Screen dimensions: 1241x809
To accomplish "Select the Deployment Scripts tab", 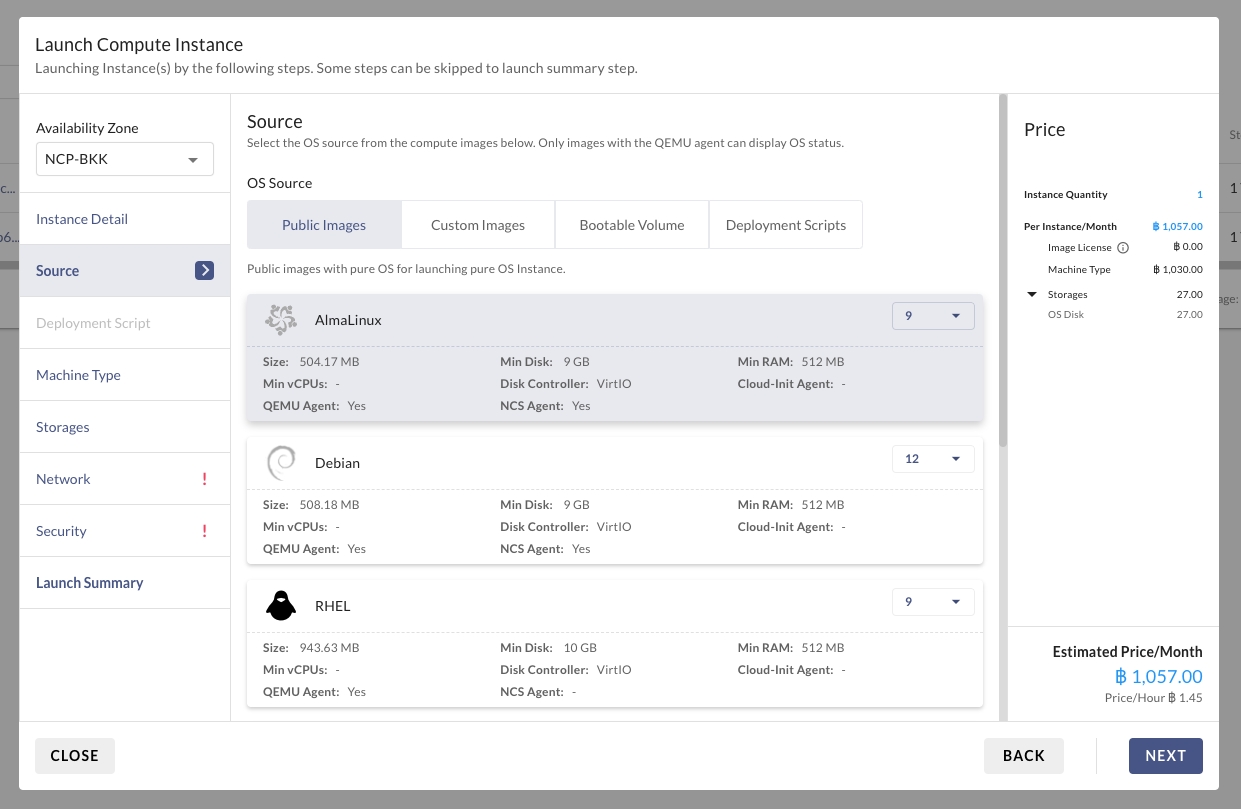I will tap(785, 225).
